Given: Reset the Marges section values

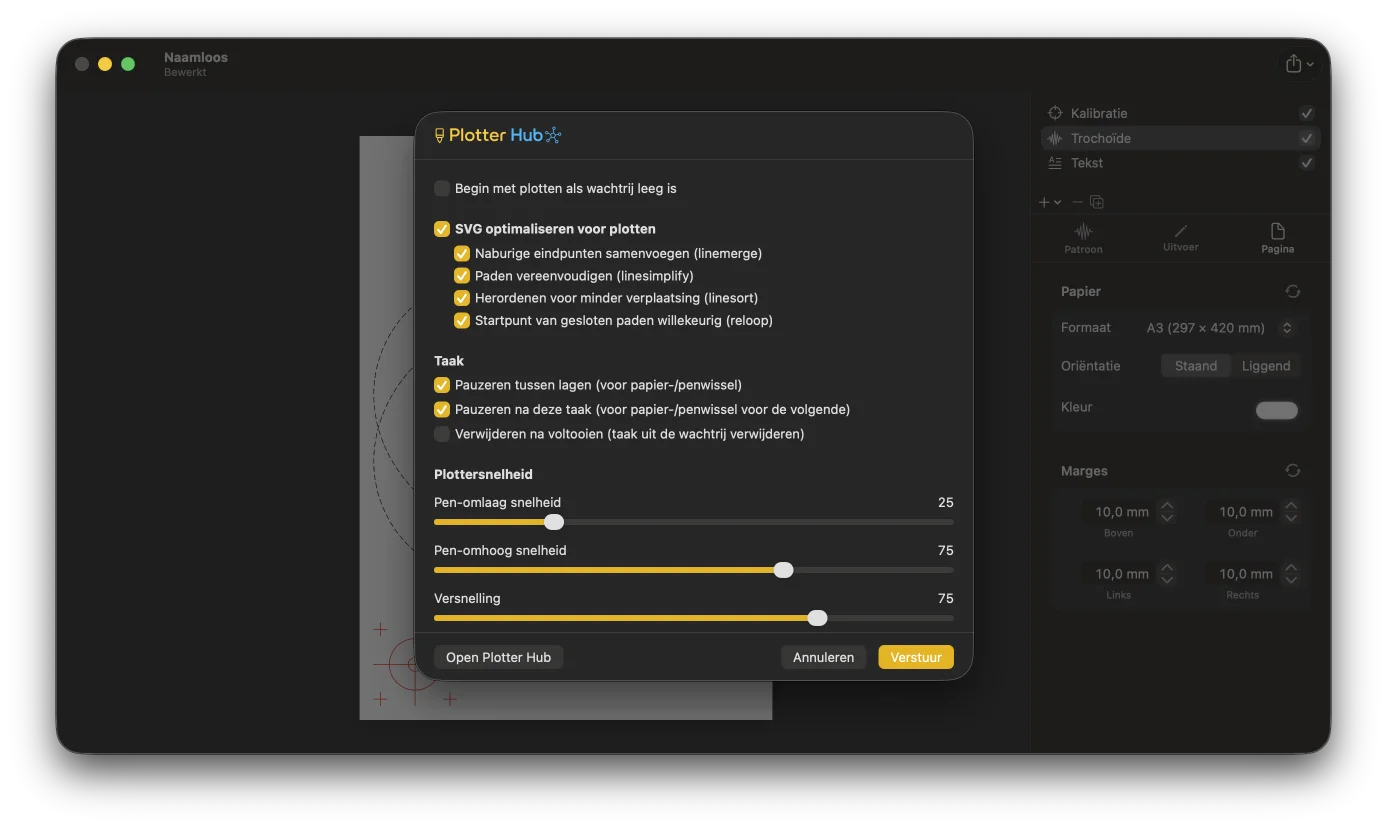Looking at the screenshot, I should coord(1293,471).
